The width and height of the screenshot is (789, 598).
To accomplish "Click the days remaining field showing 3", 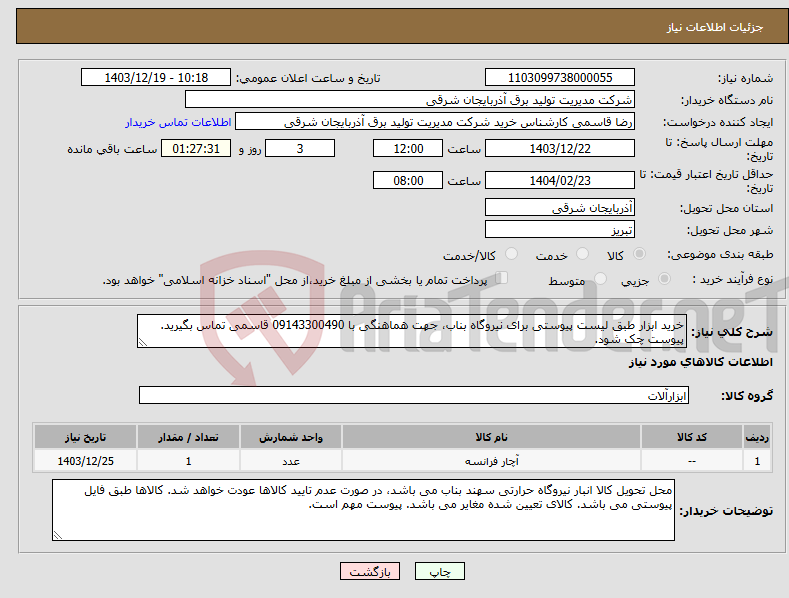I will (x=300, y=148).
